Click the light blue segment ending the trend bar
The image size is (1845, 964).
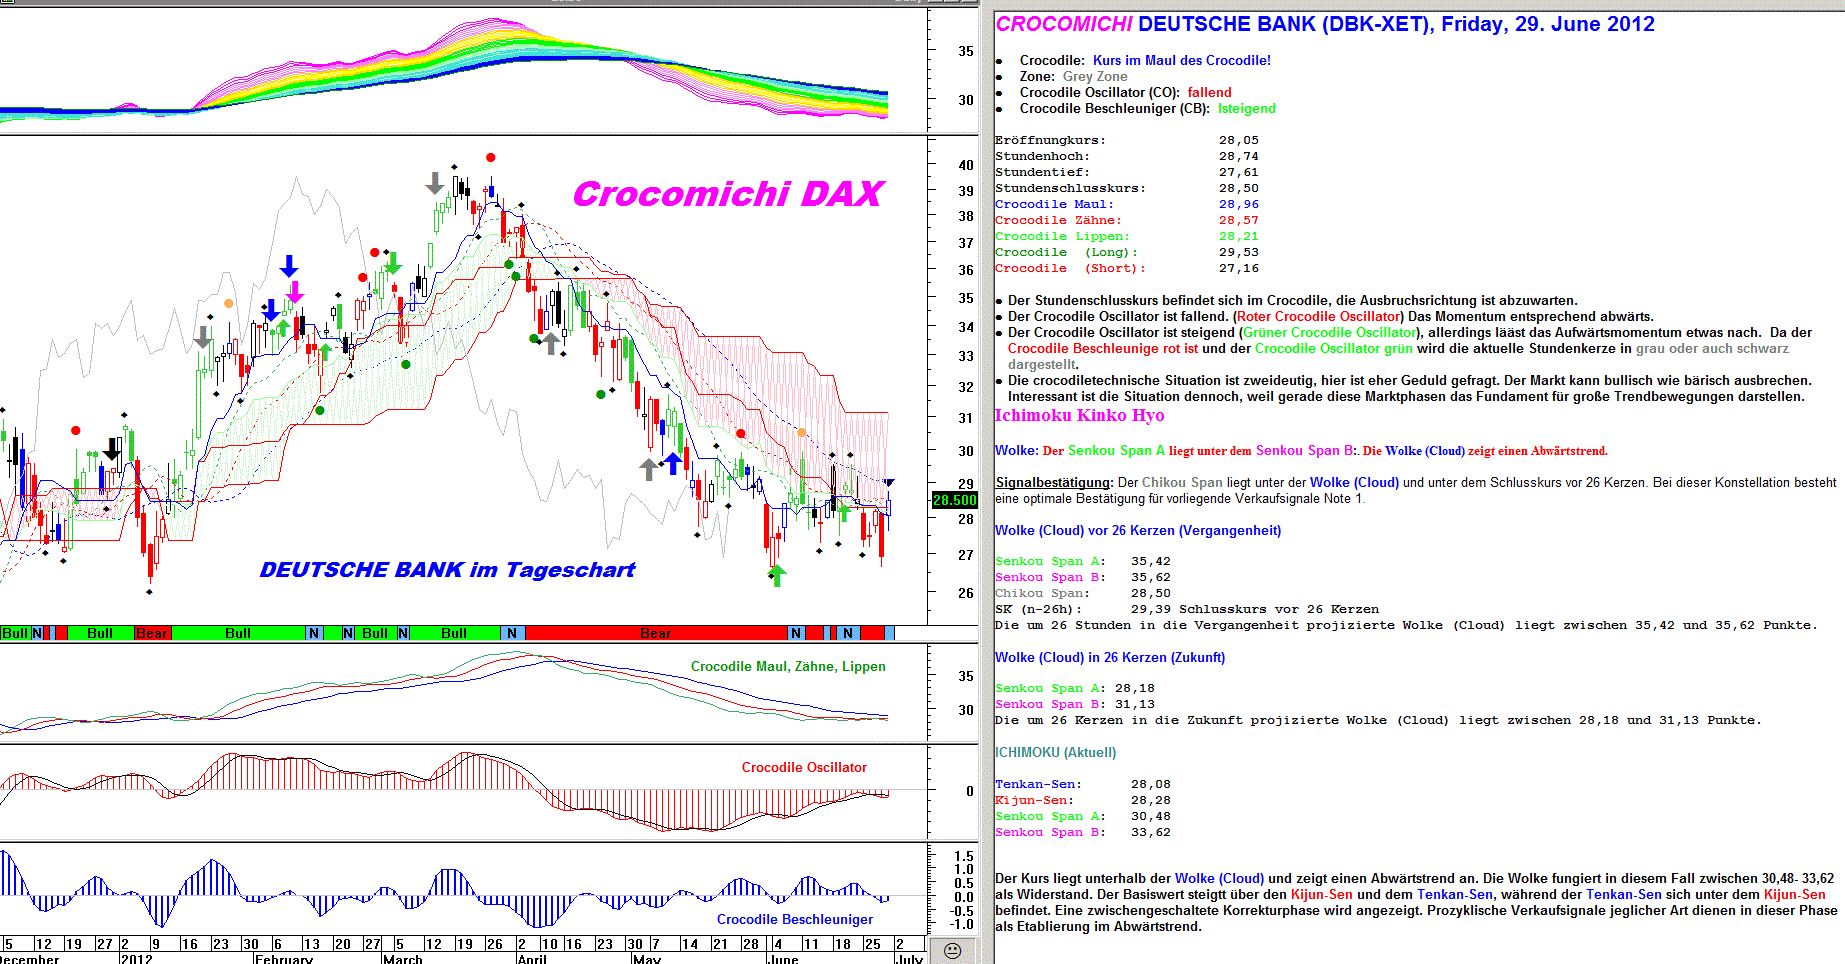click(890, 633)
